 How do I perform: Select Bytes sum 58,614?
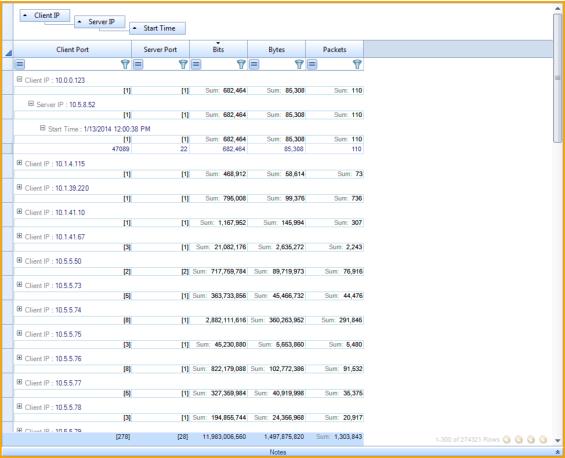point(295,174)
